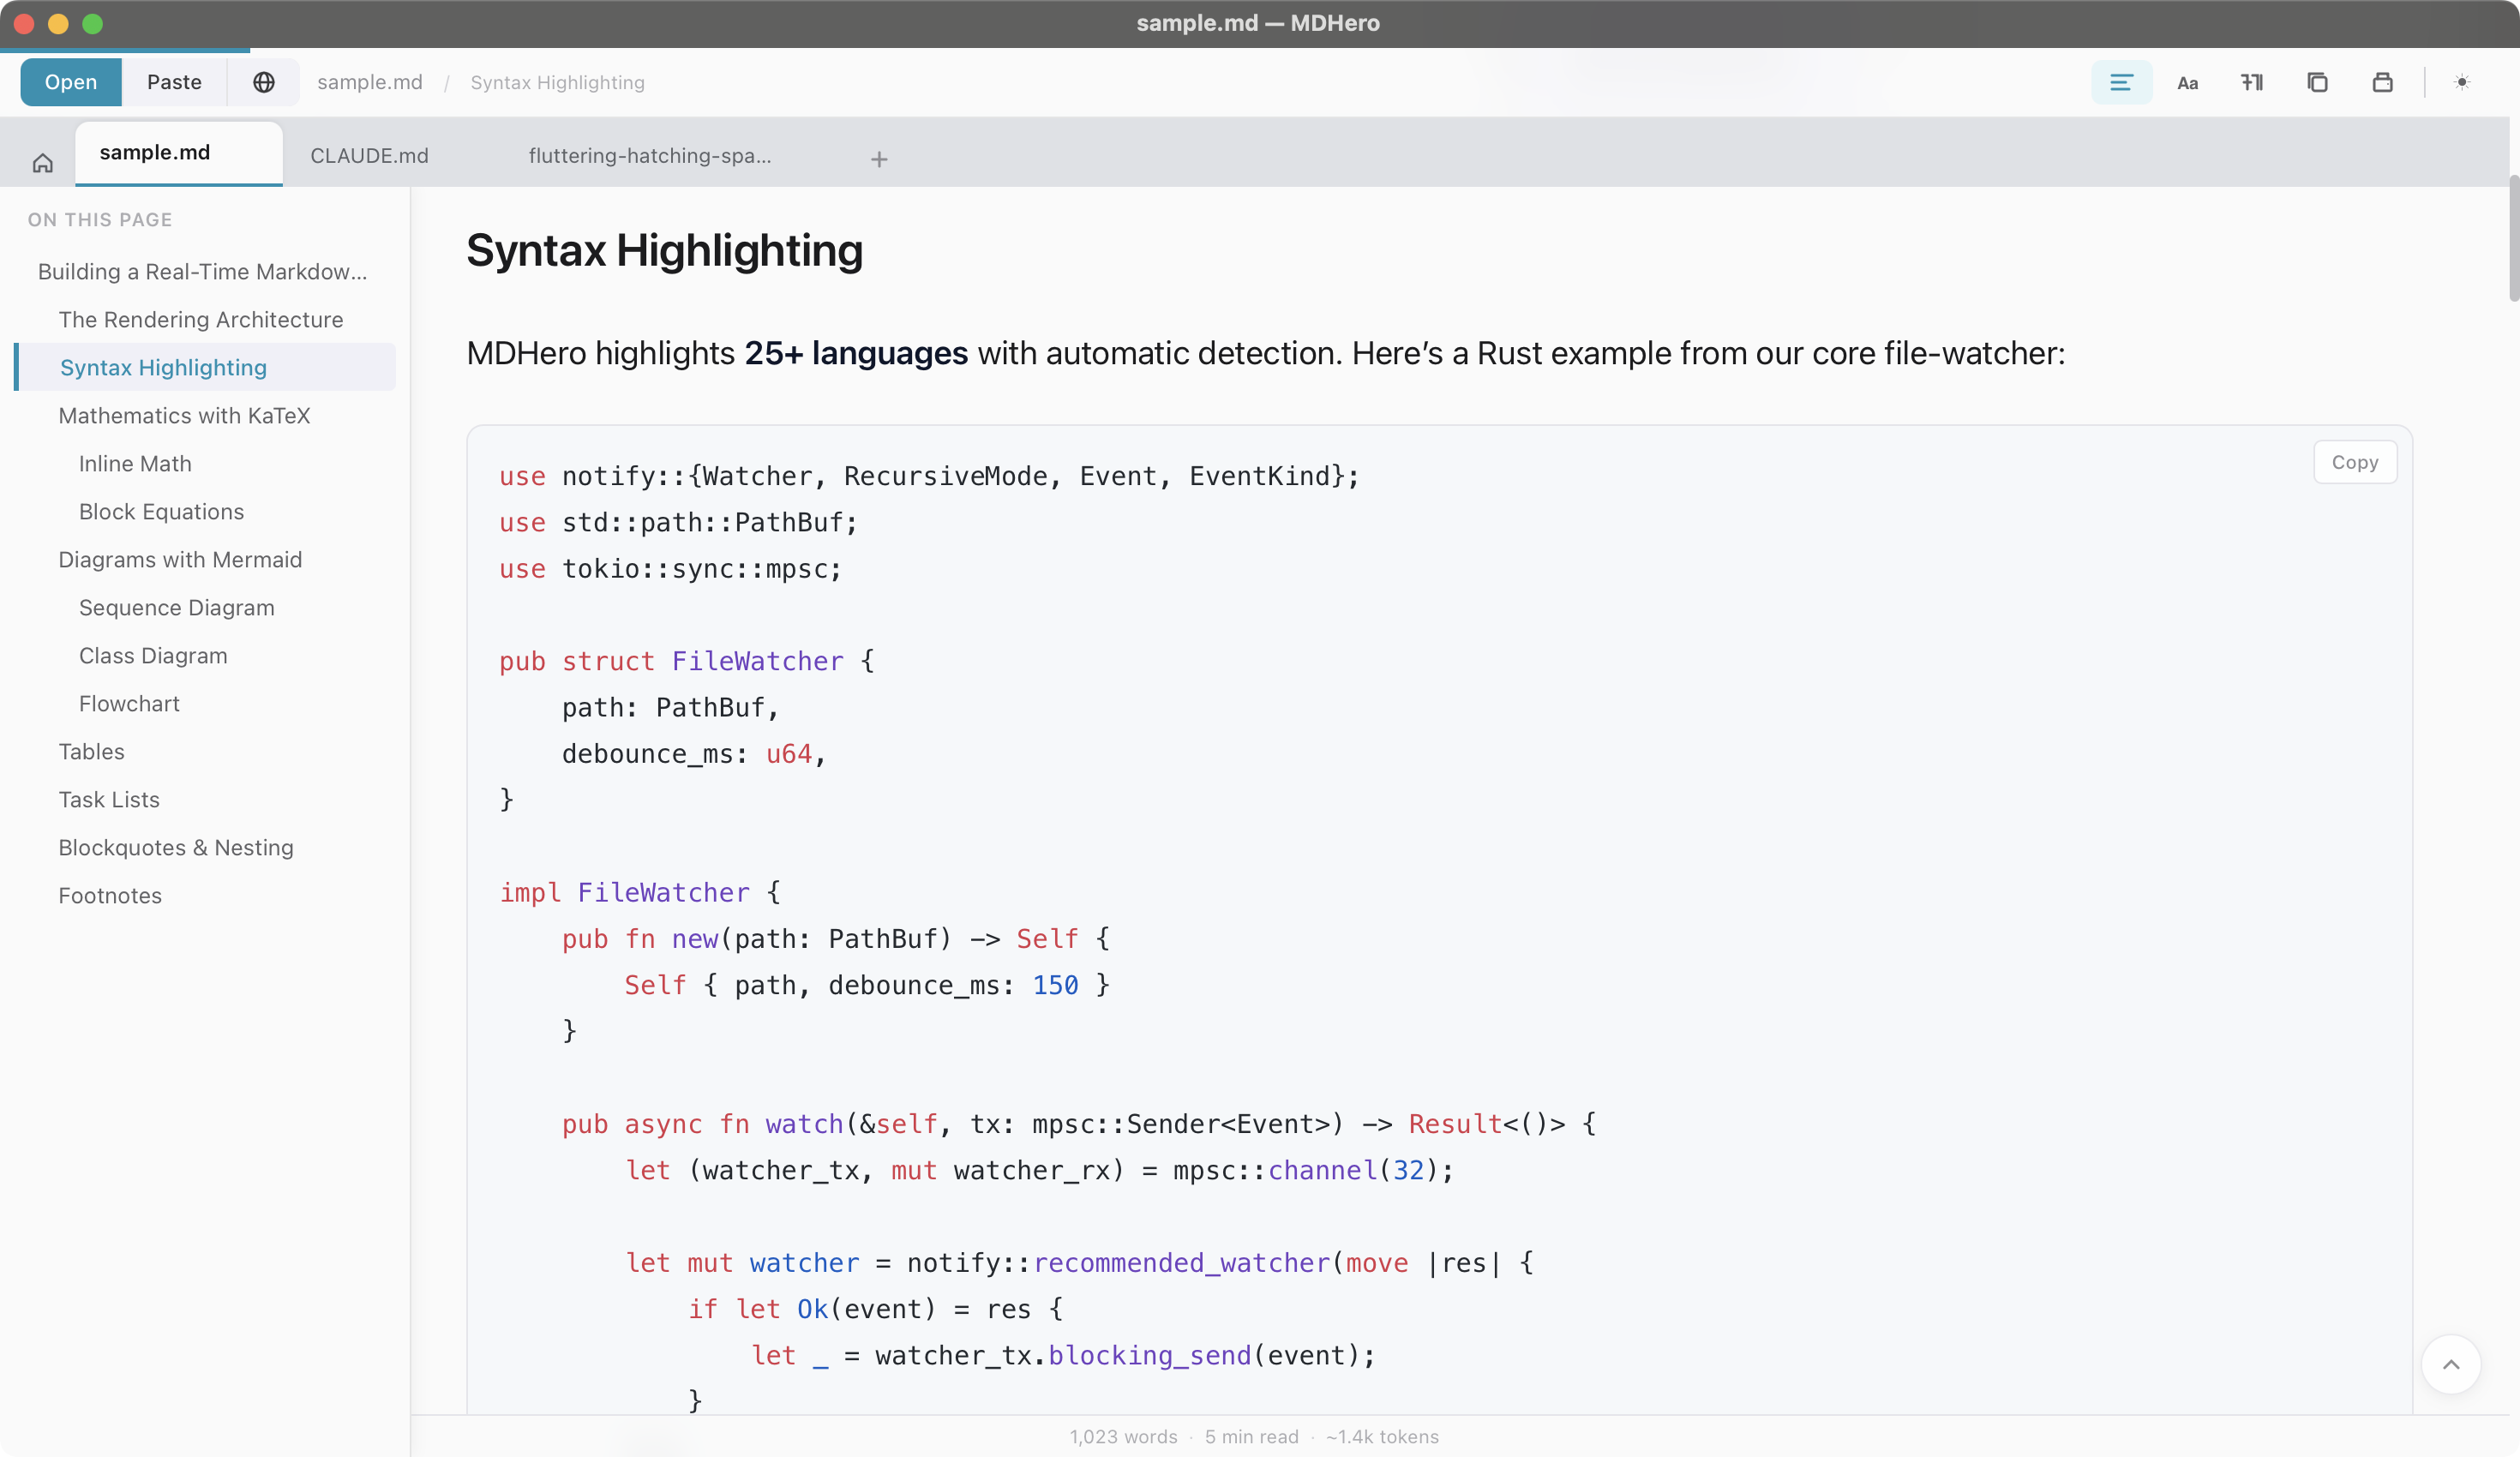
Task: Click the scroll-to-top chevron button
Action: [x=2451, y=1365]
